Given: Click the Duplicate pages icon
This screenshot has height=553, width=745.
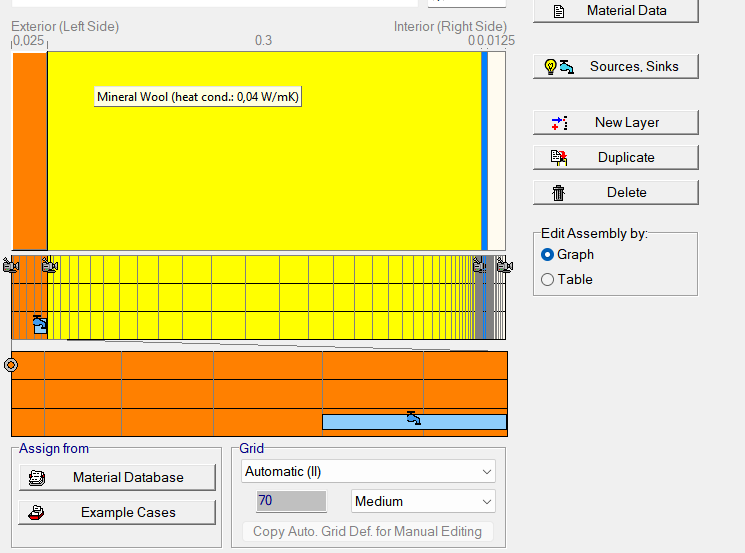Looking at the screenshot, I should click(559, 158).
